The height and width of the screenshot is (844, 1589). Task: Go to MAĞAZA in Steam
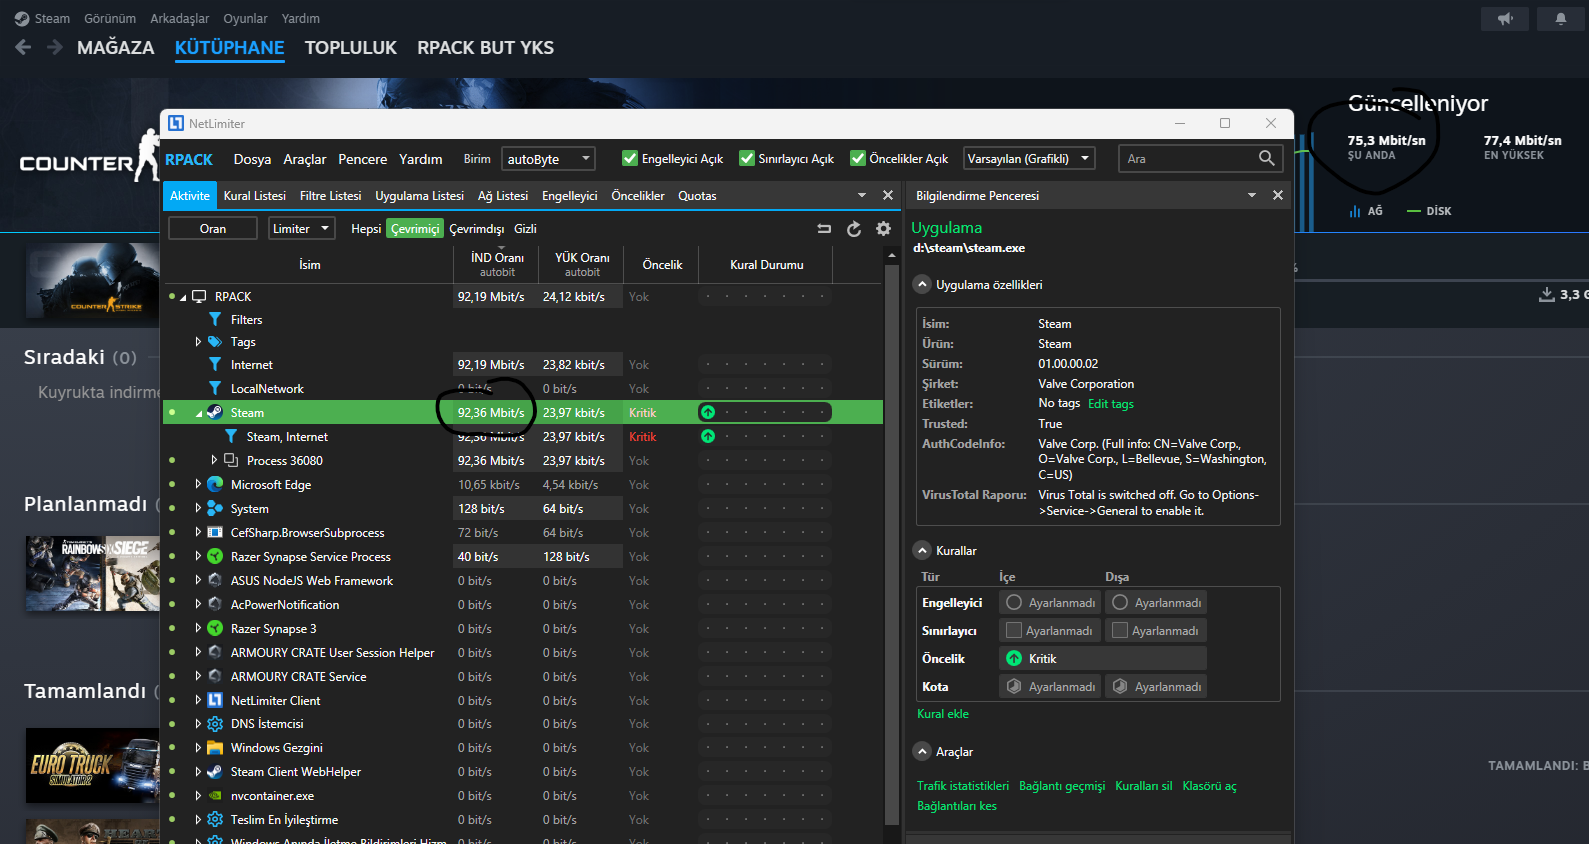[116, 47]
